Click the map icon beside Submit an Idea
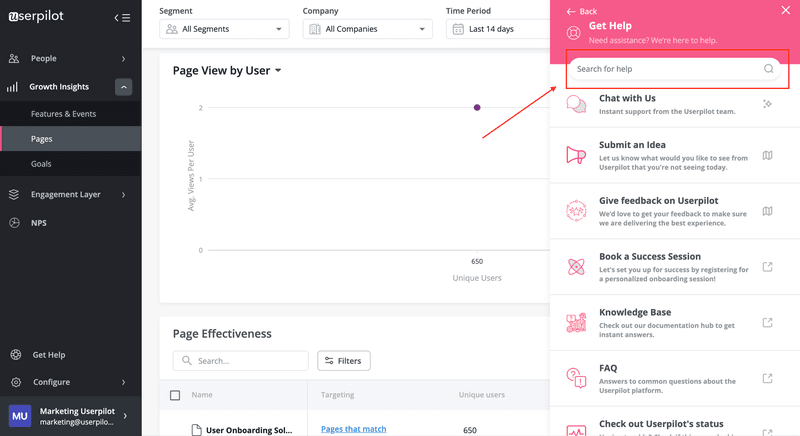This screenshot has width=800, height=436. pos(767,155)
